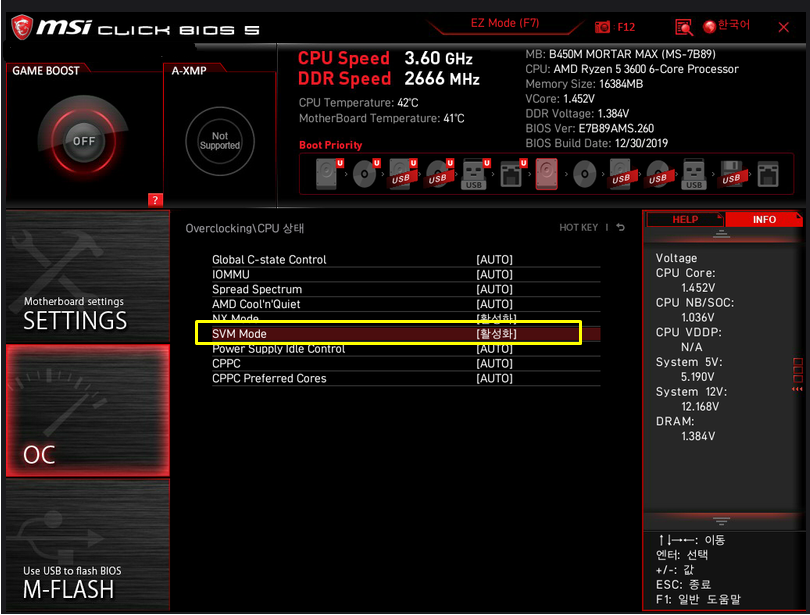Select the SVM Mode setting name
The image size is (810, 615).
[239, 334]
